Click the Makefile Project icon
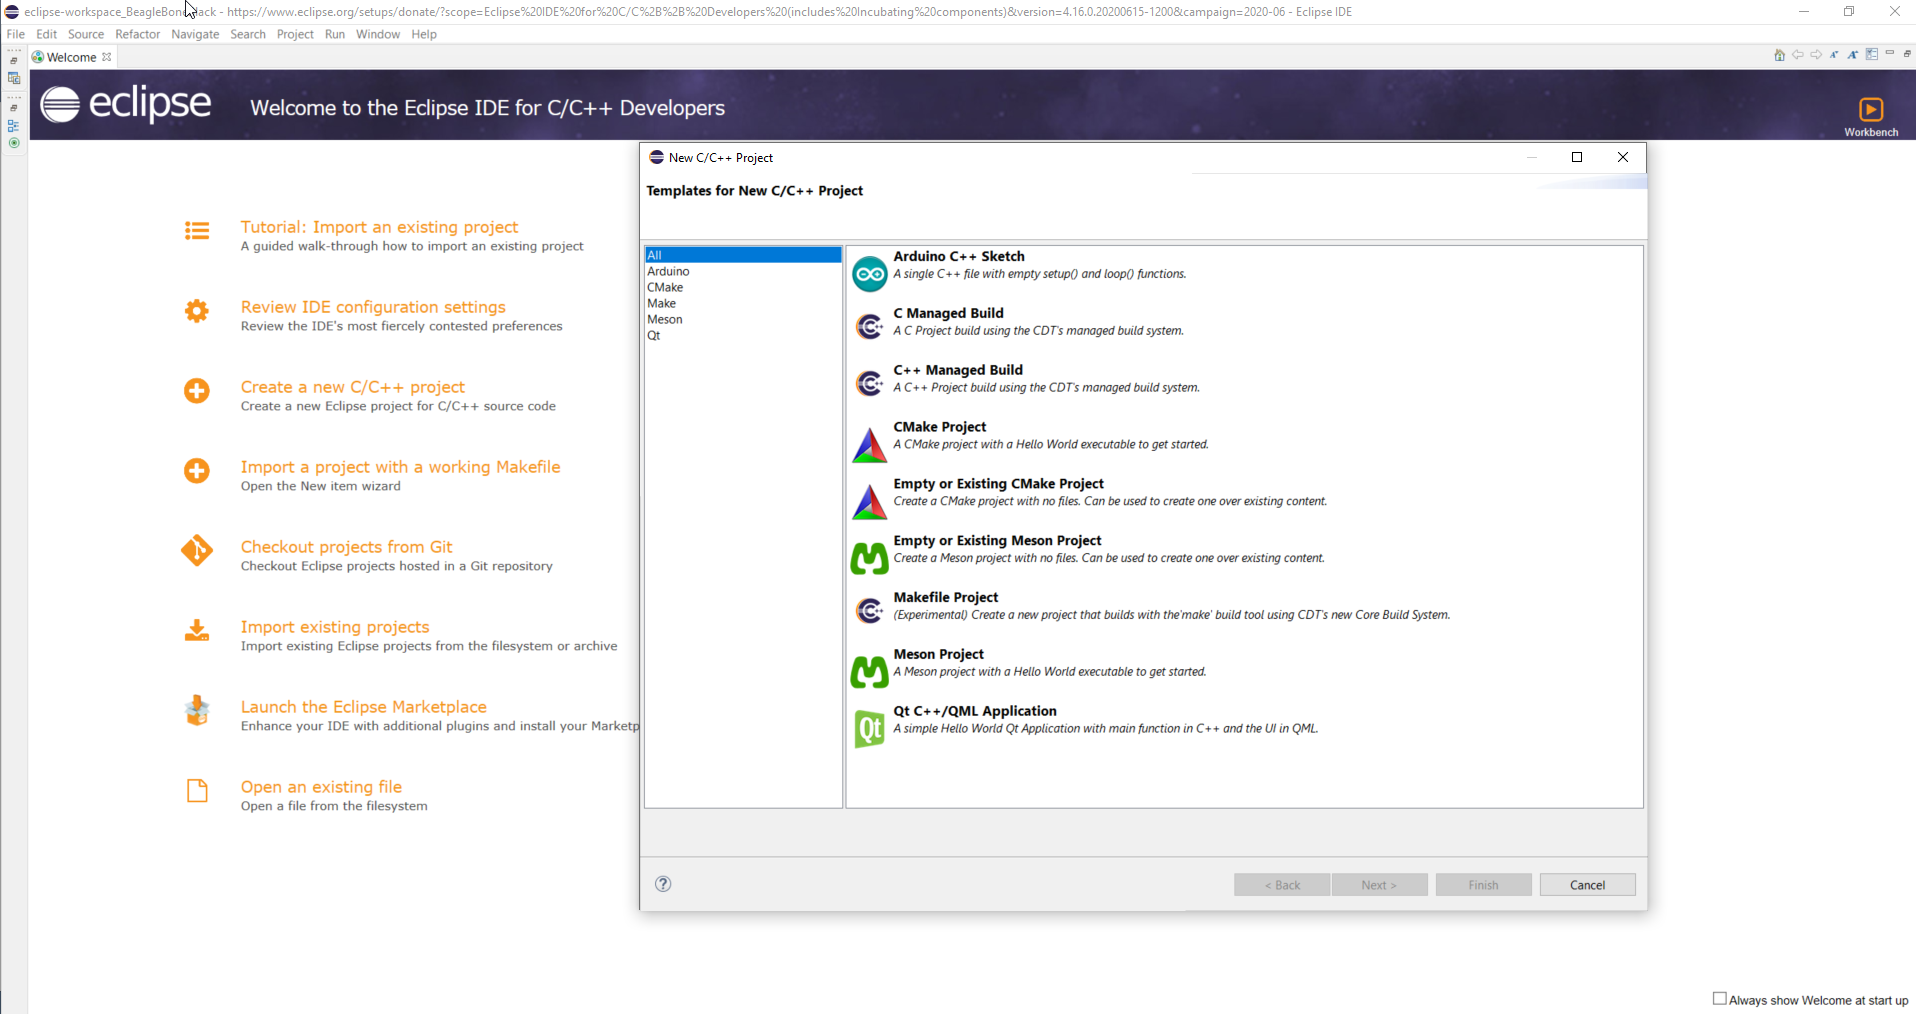 point(869,610)
